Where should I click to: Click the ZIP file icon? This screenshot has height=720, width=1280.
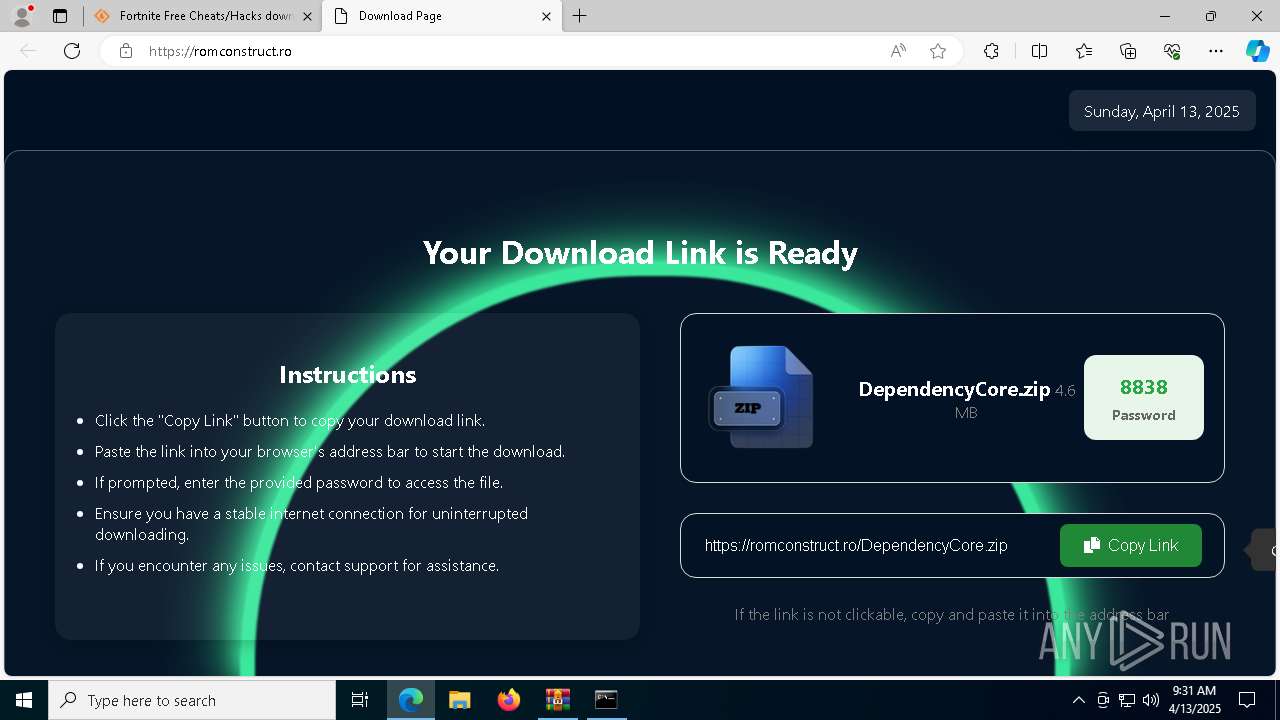pyautogui.click(x=762, y=397)
